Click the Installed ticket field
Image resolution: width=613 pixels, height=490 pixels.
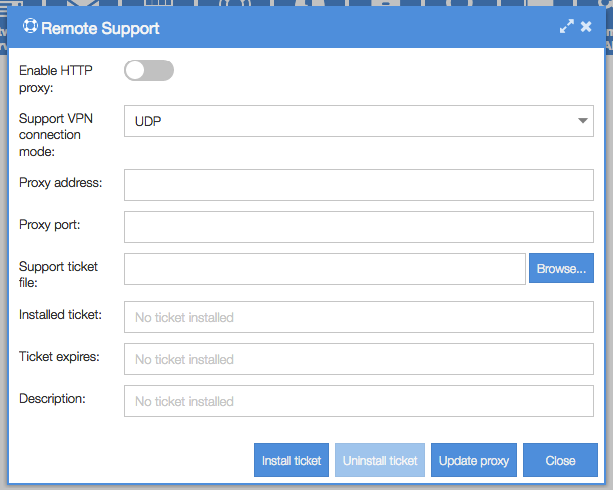tap(358, 317)
